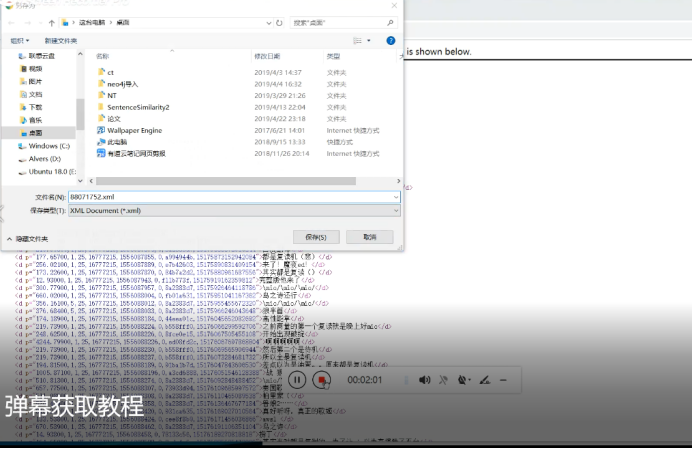Click the magnifier icon in the search box
The height and width of the screenshot is (449, 692).
tap(390, 23)
